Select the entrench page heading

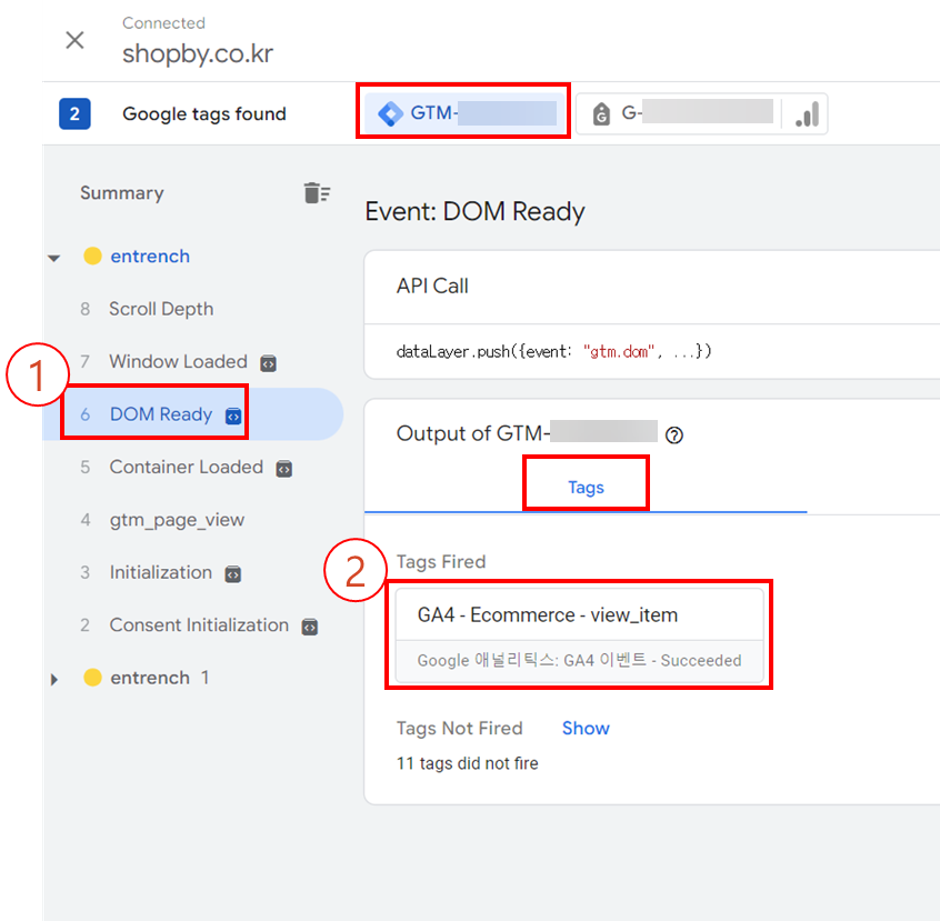150,257
